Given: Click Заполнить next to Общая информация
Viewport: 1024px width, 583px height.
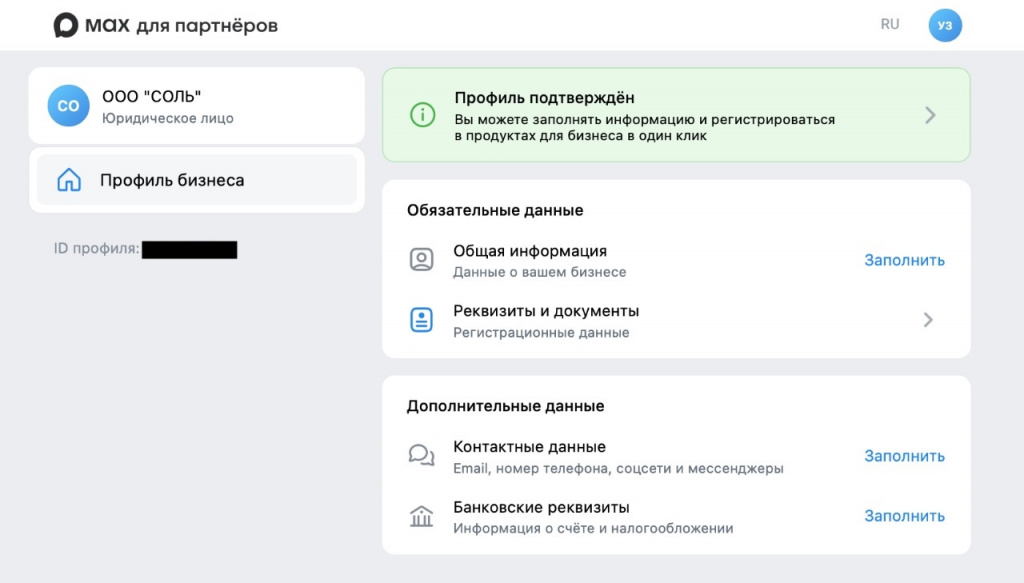Looking at the screenshot, I should tap(904, 259).
